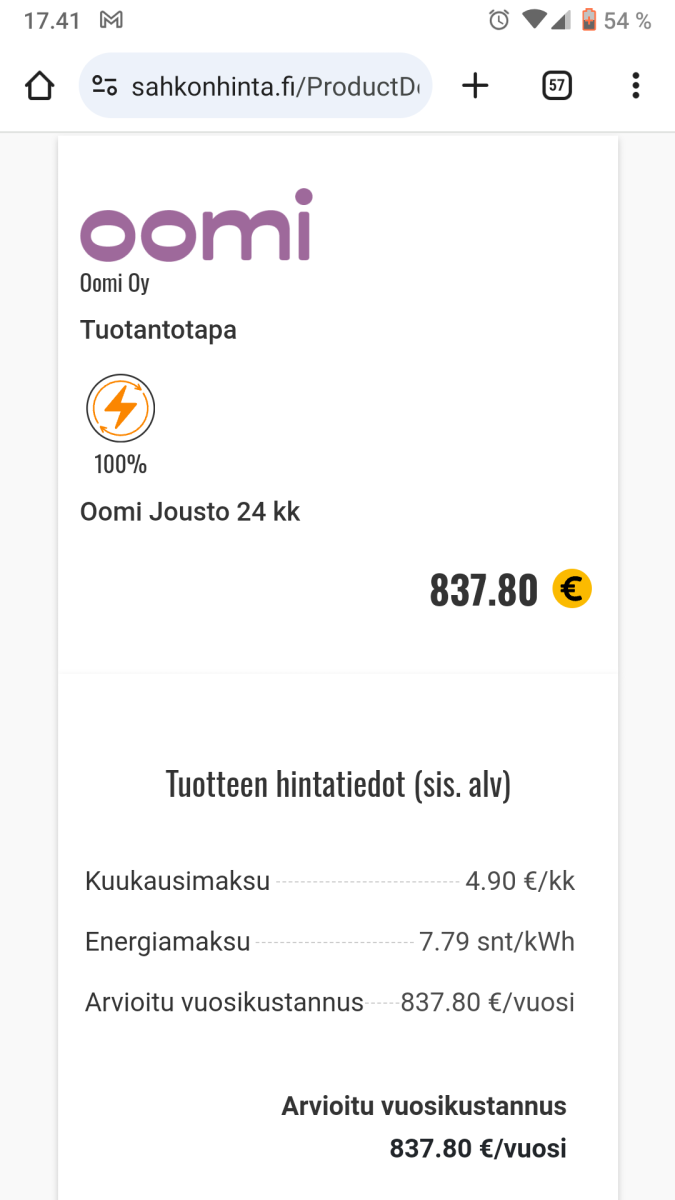The width and height of the screenshot is (675, 1200).
Task: Tap the Oomi company logo
Action: (x=196, y=225)
